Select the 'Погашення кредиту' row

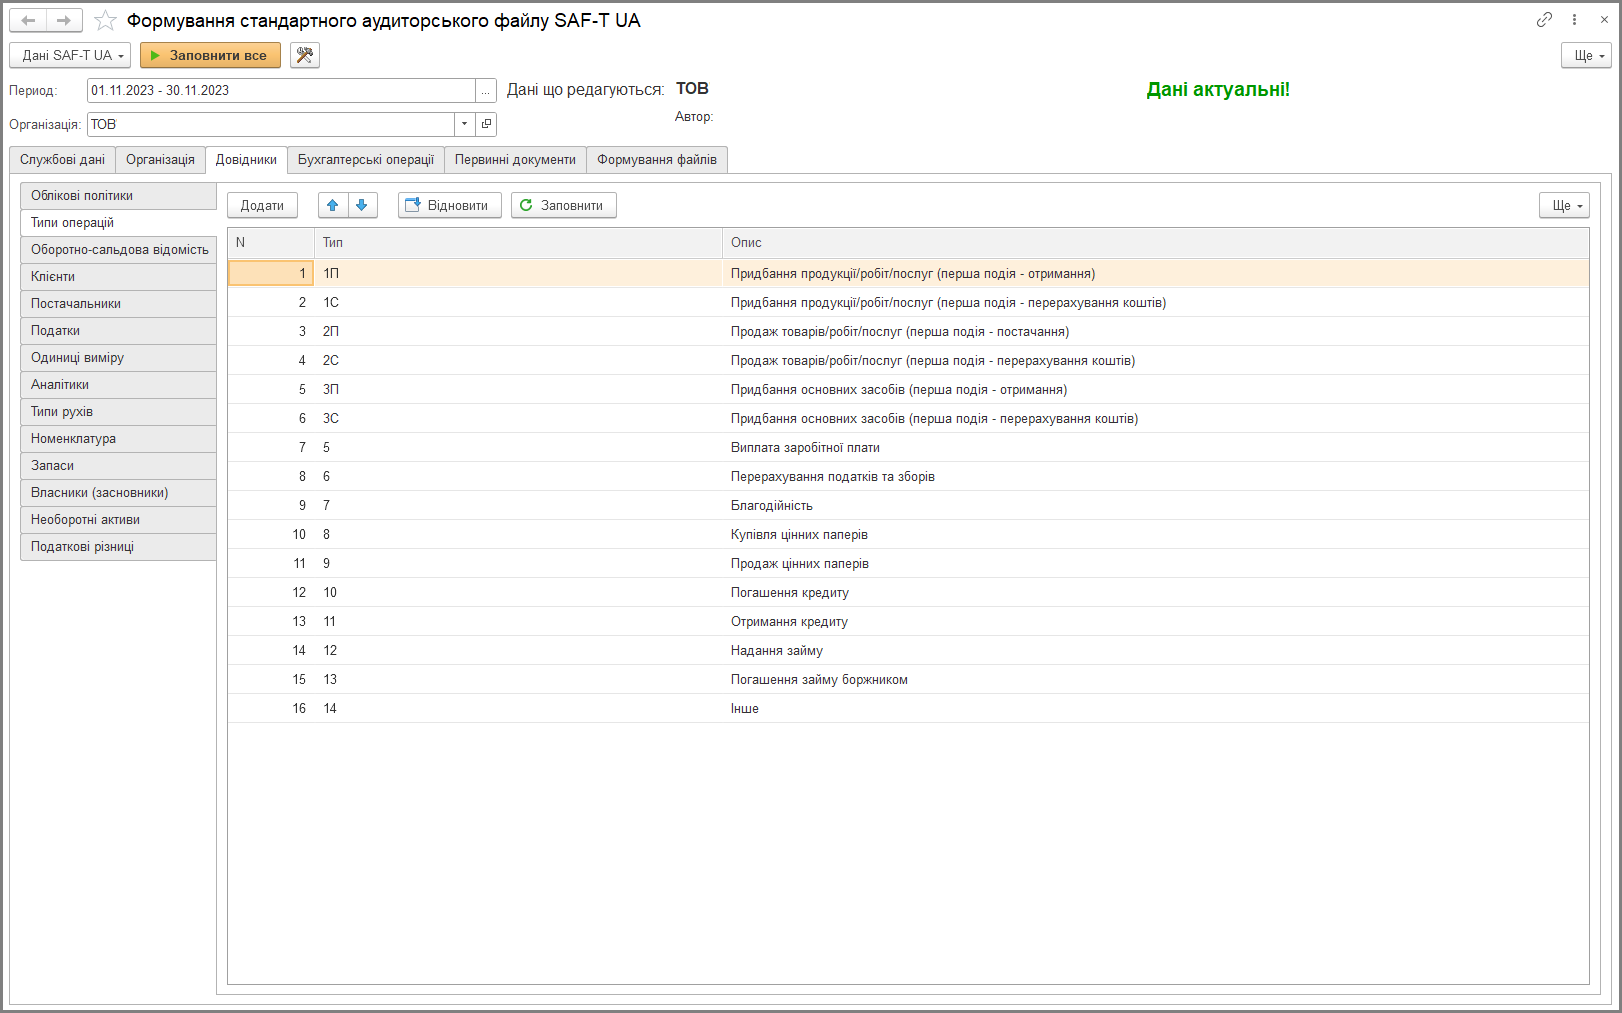908,593
